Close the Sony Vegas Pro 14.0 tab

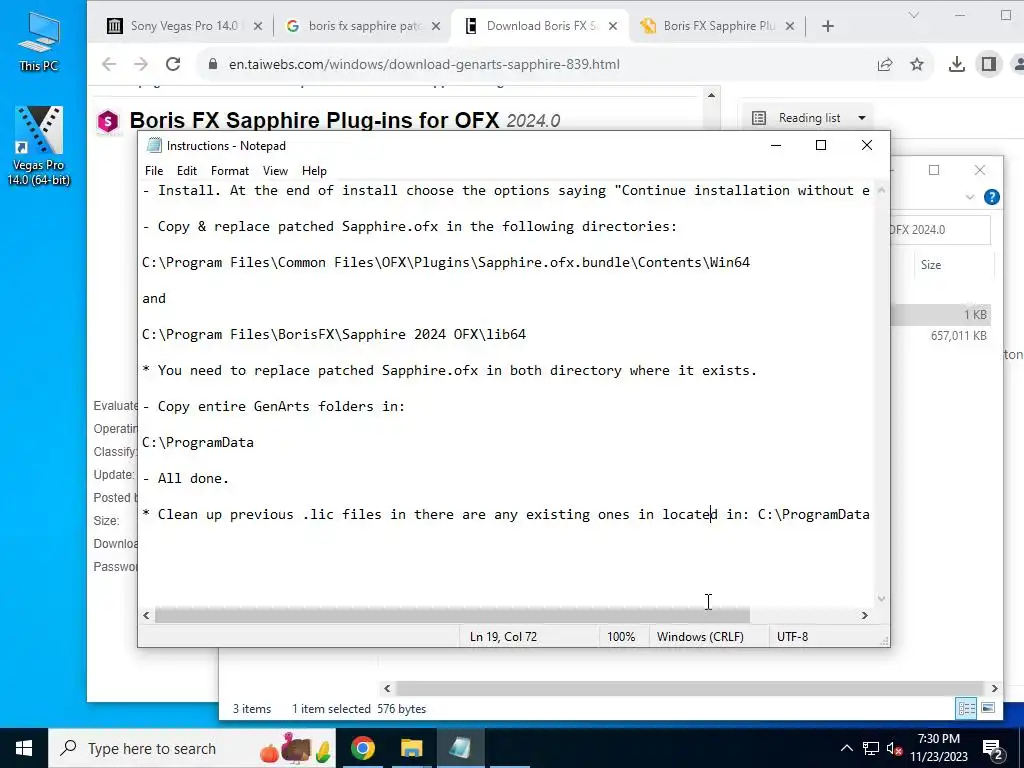(258, 26)
